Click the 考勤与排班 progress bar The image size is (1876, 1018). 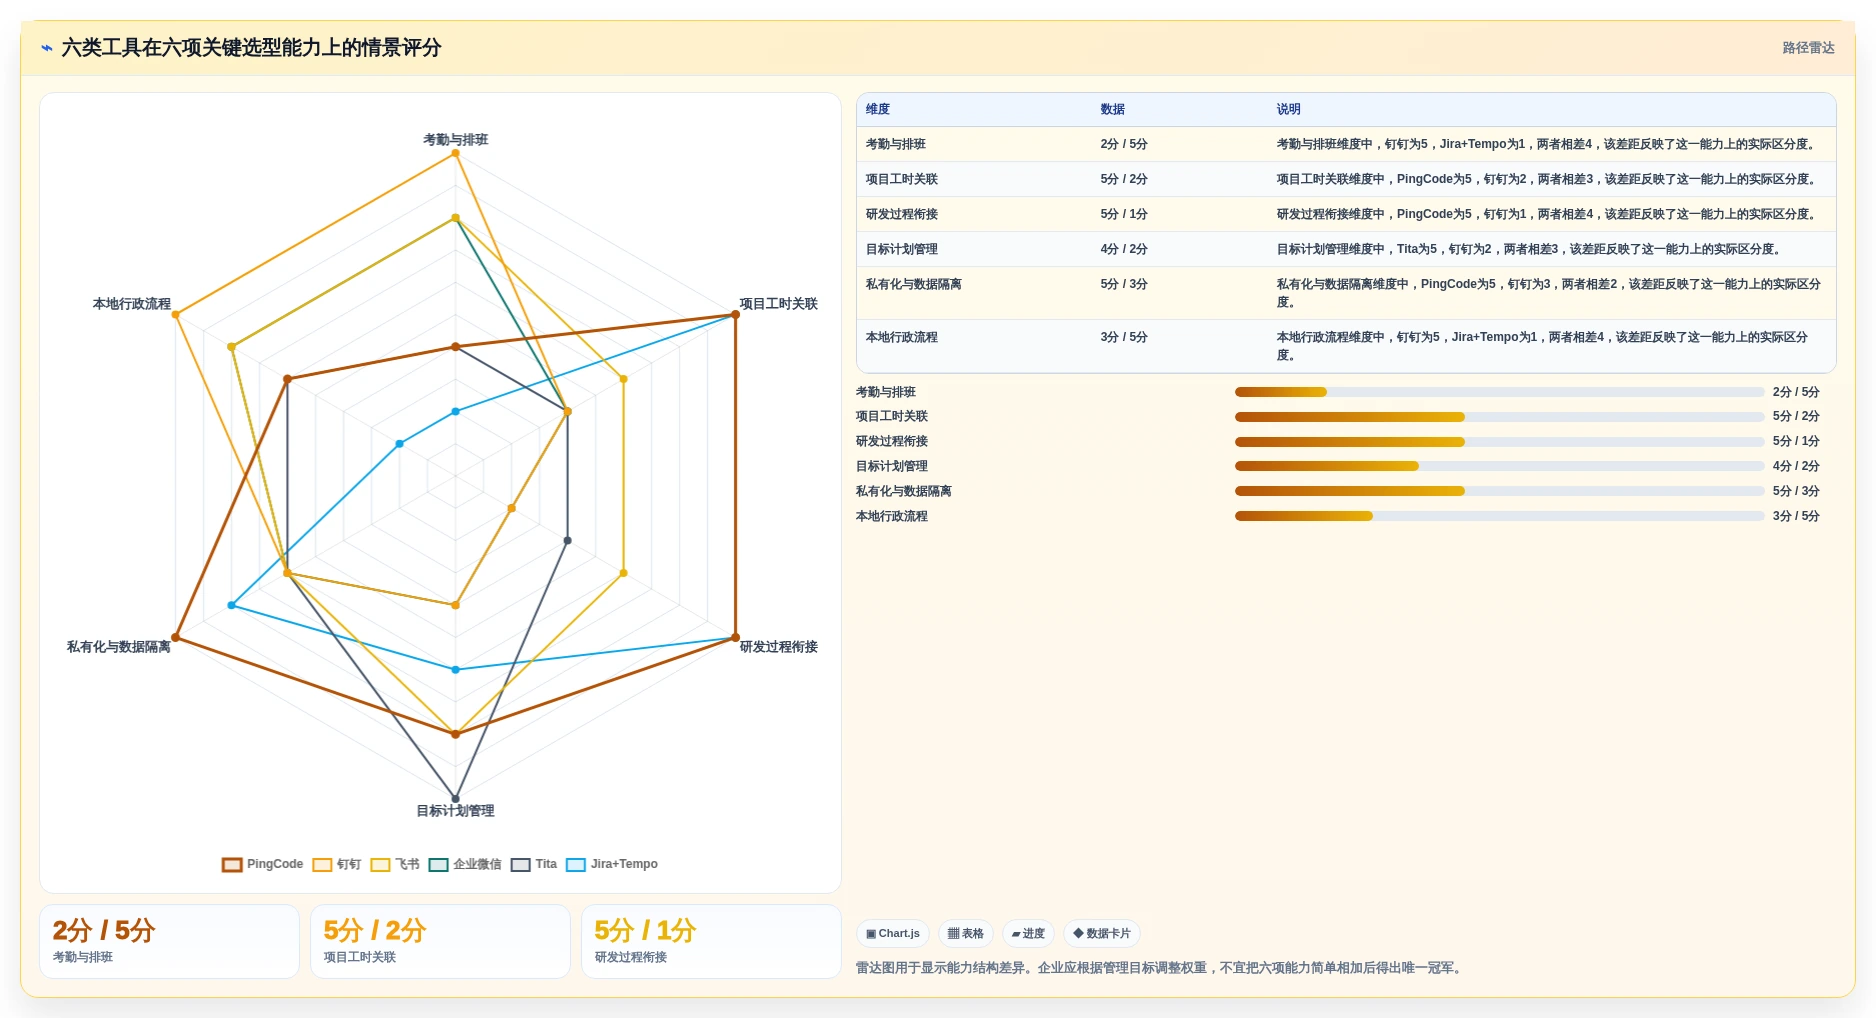1499,392
